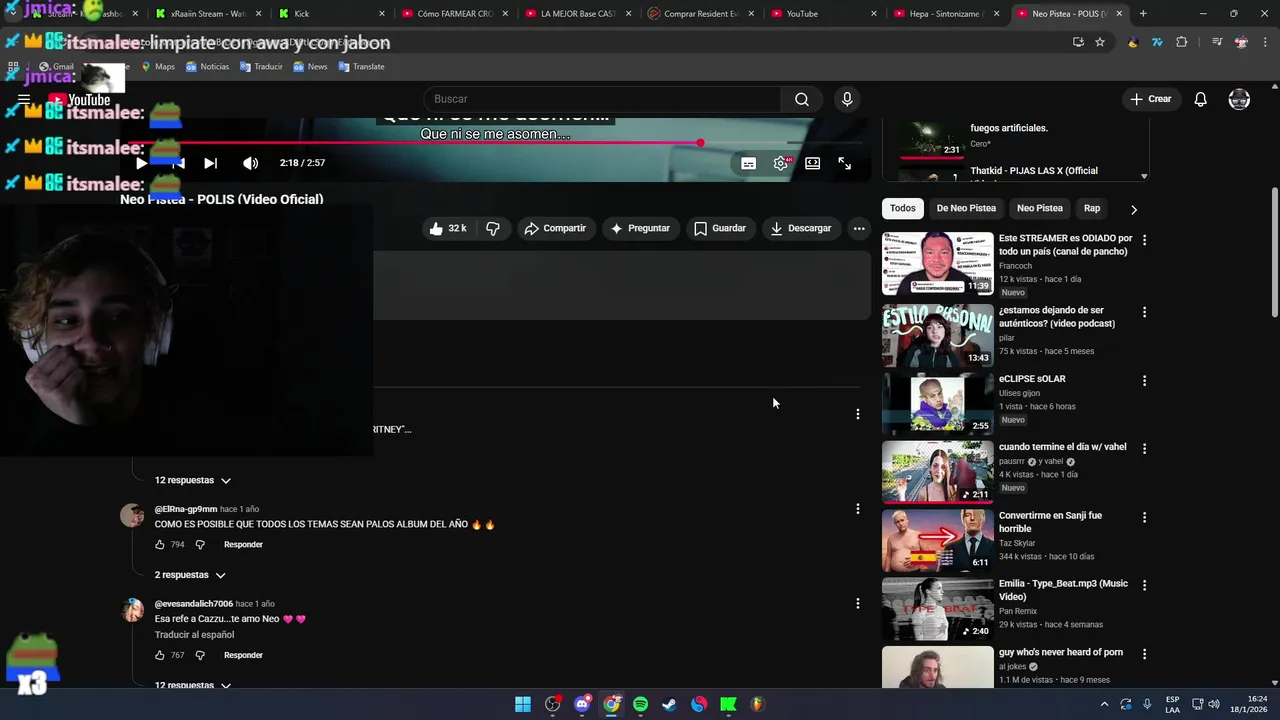Screen dimensions: 1280x720
Task: Click the Descargar button
Action: click(x=801, y=228)
